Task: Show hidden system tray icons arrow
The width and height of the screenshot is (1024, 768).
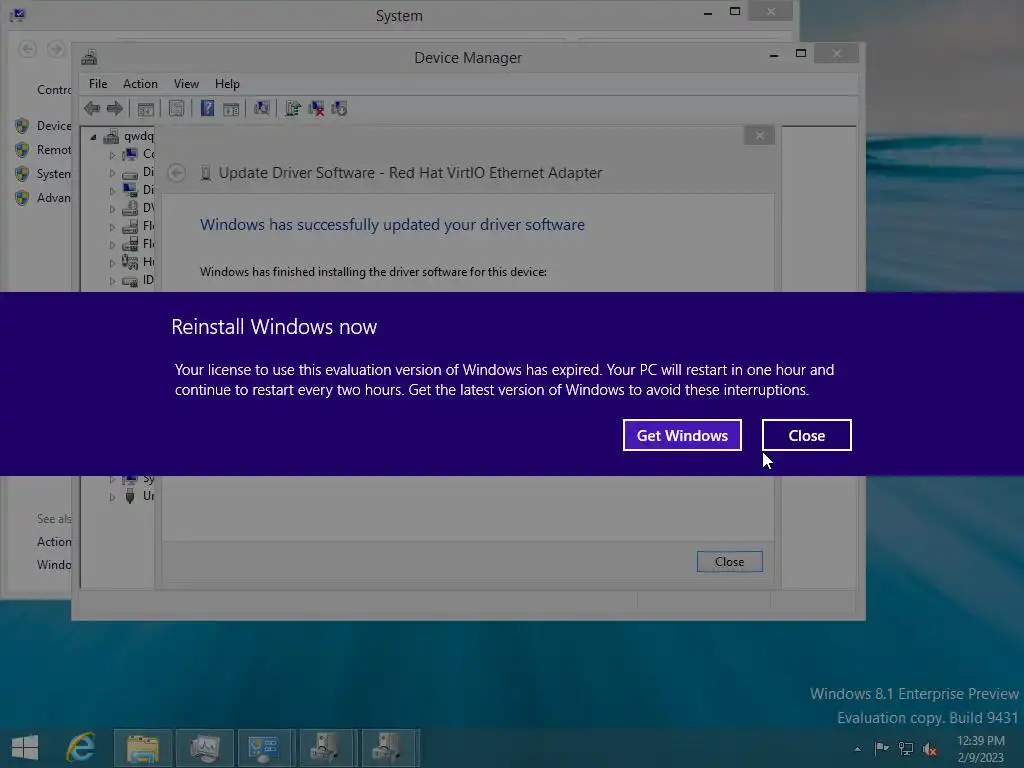Action: (857, 749)
